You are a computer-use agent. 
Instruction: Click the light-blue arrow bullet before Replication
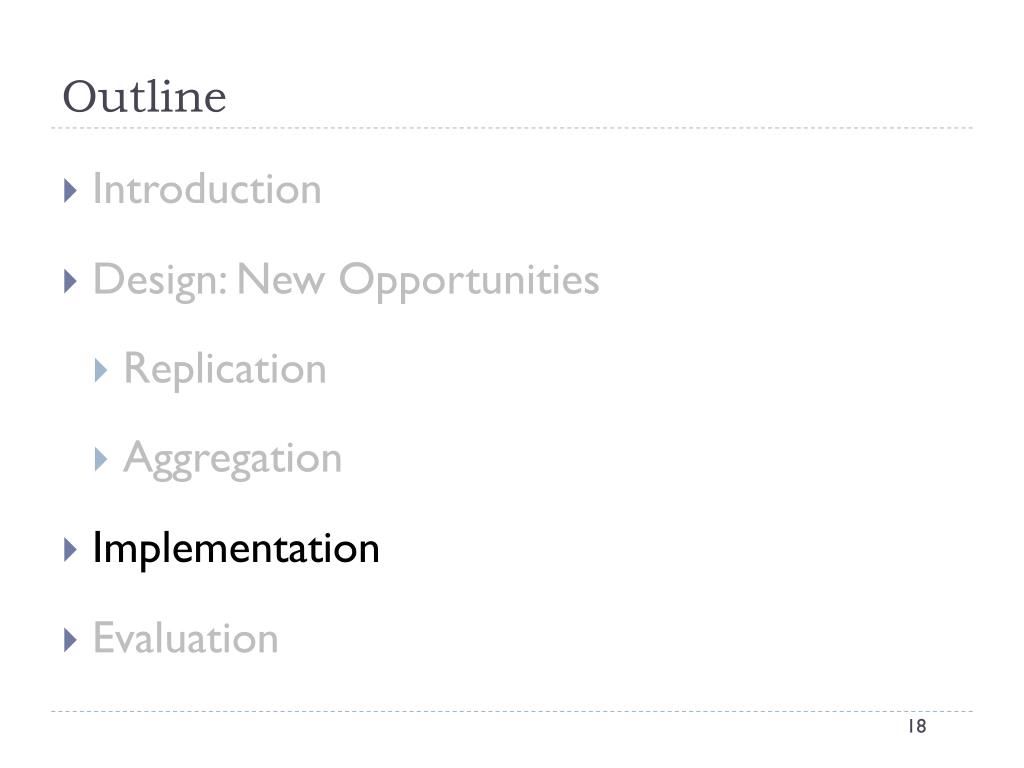click(x=101, y=370)
